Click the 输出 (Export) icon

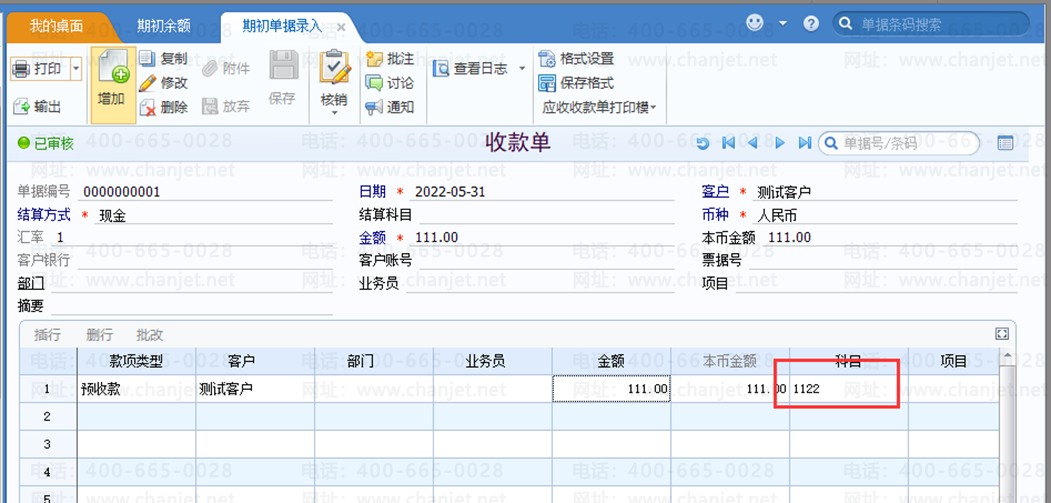point(22,107)
